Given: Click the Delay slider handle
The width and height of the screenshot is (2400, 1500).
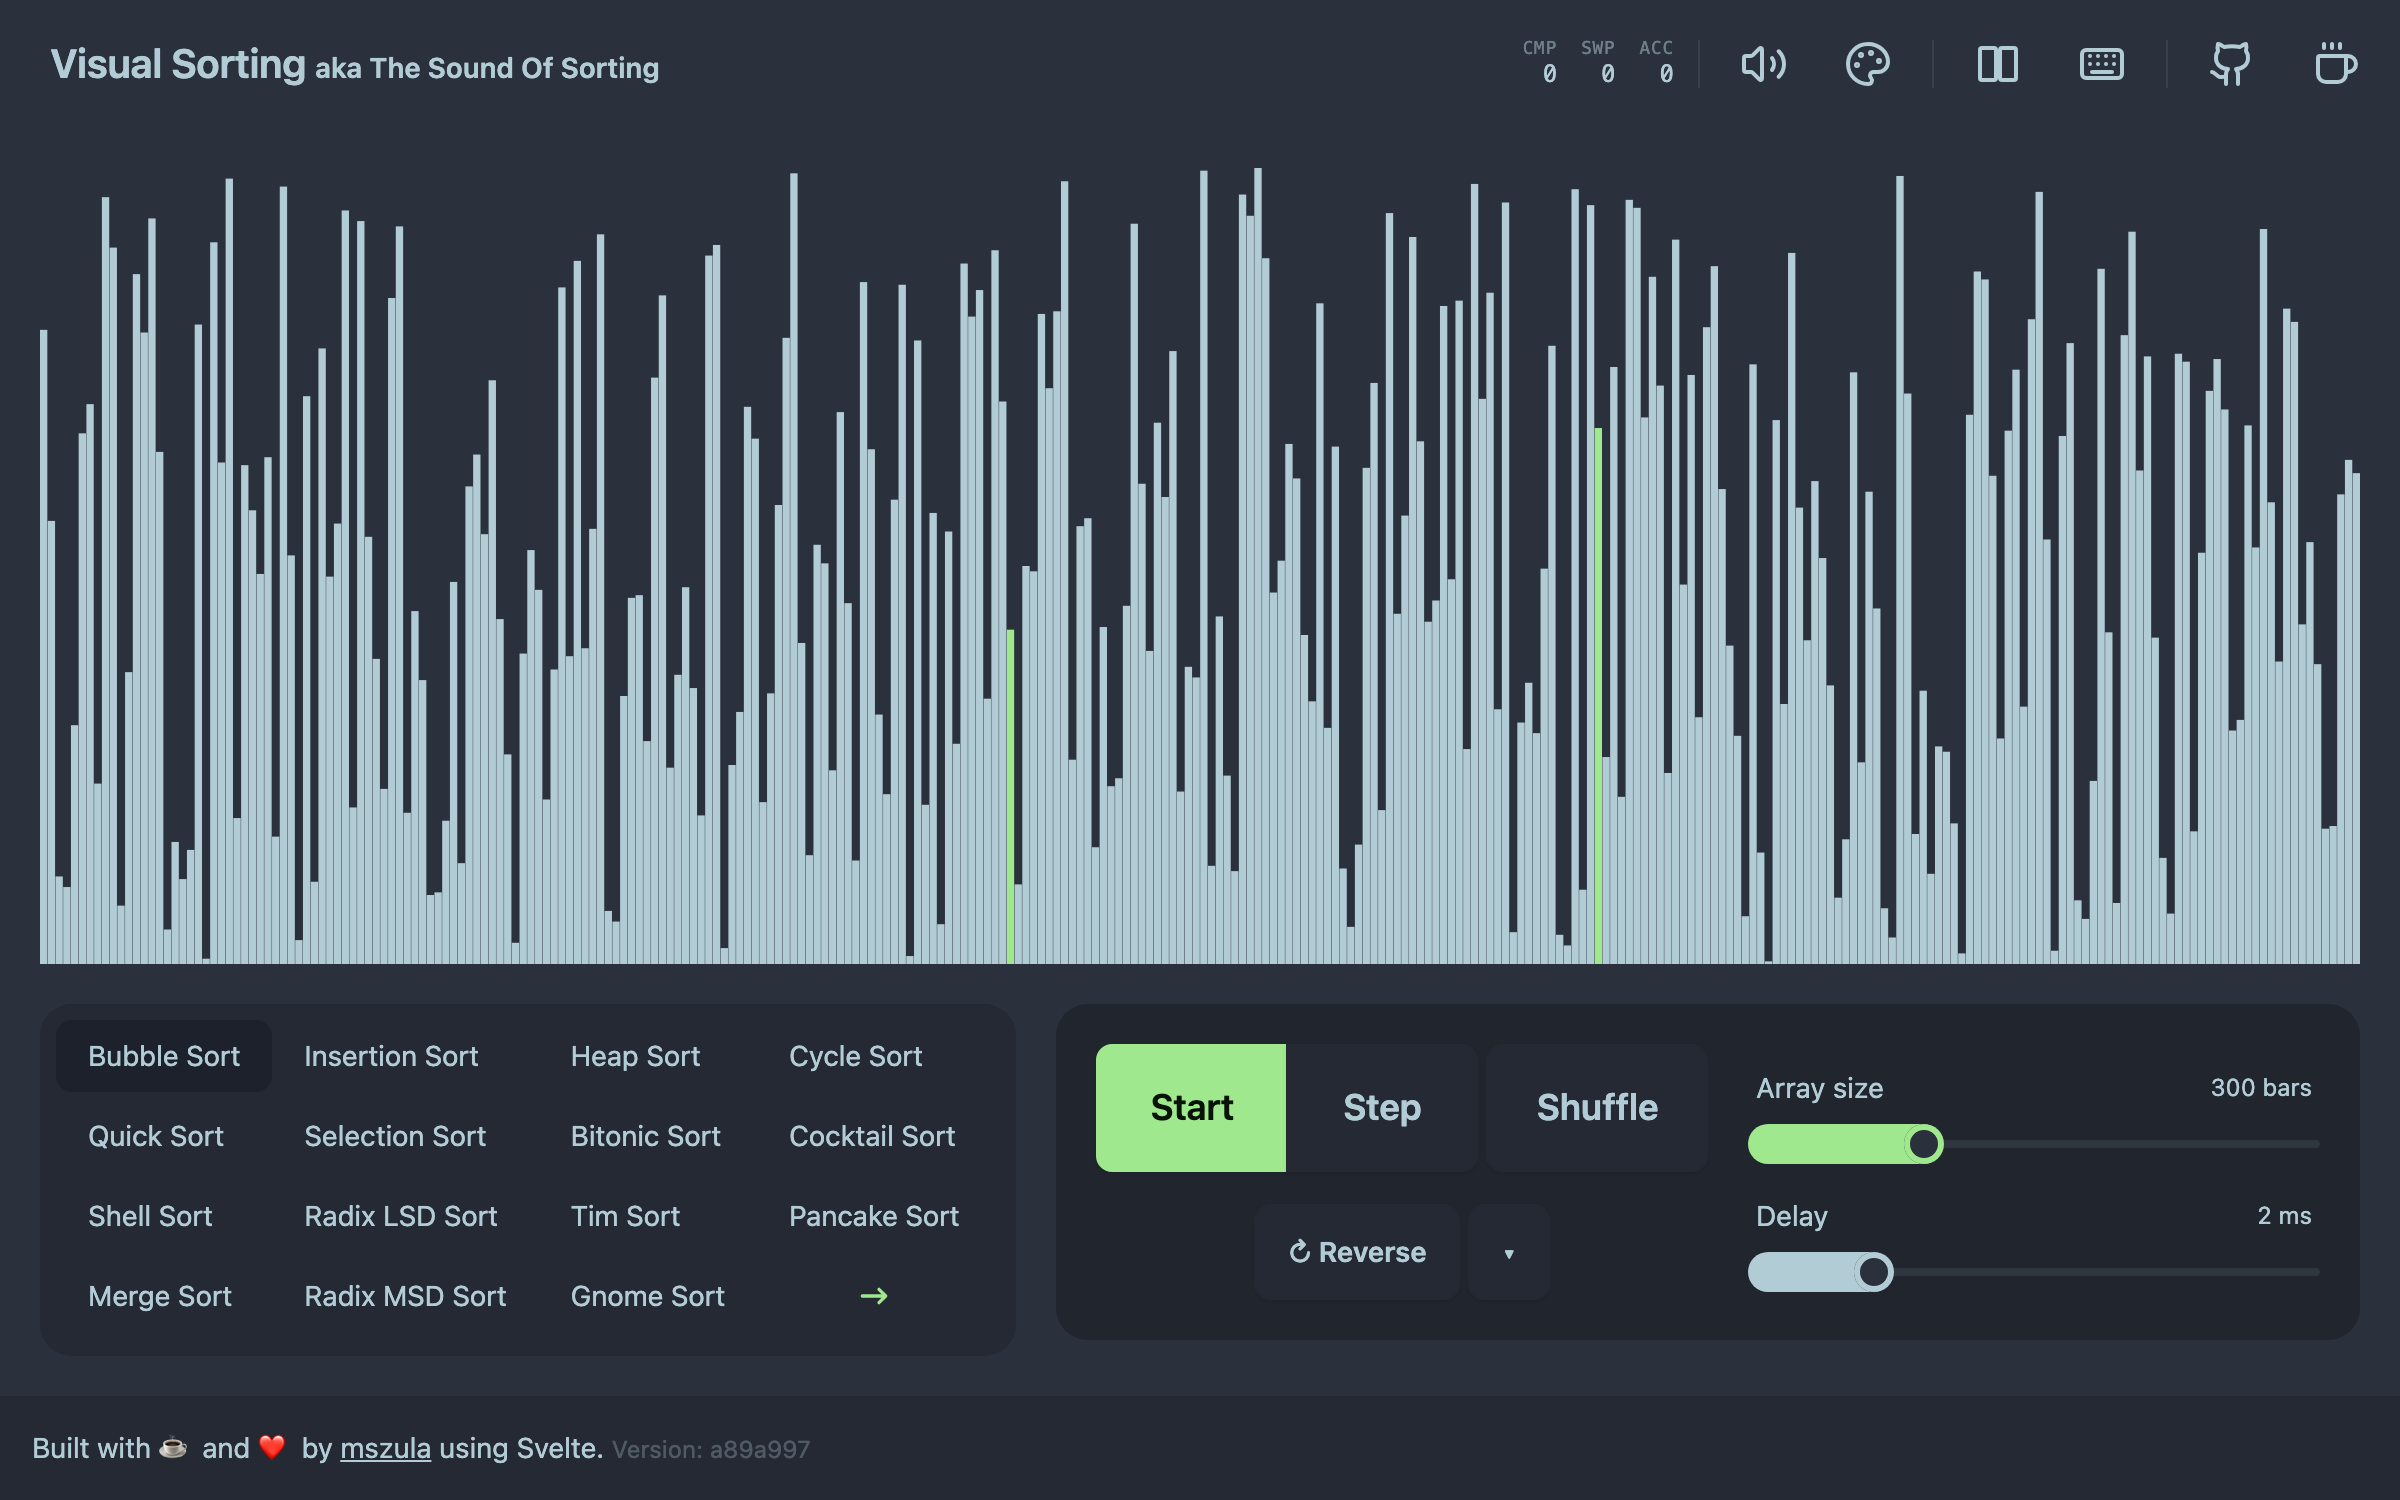Looking at the screenshot, I should click(x=1873, y=1272).
